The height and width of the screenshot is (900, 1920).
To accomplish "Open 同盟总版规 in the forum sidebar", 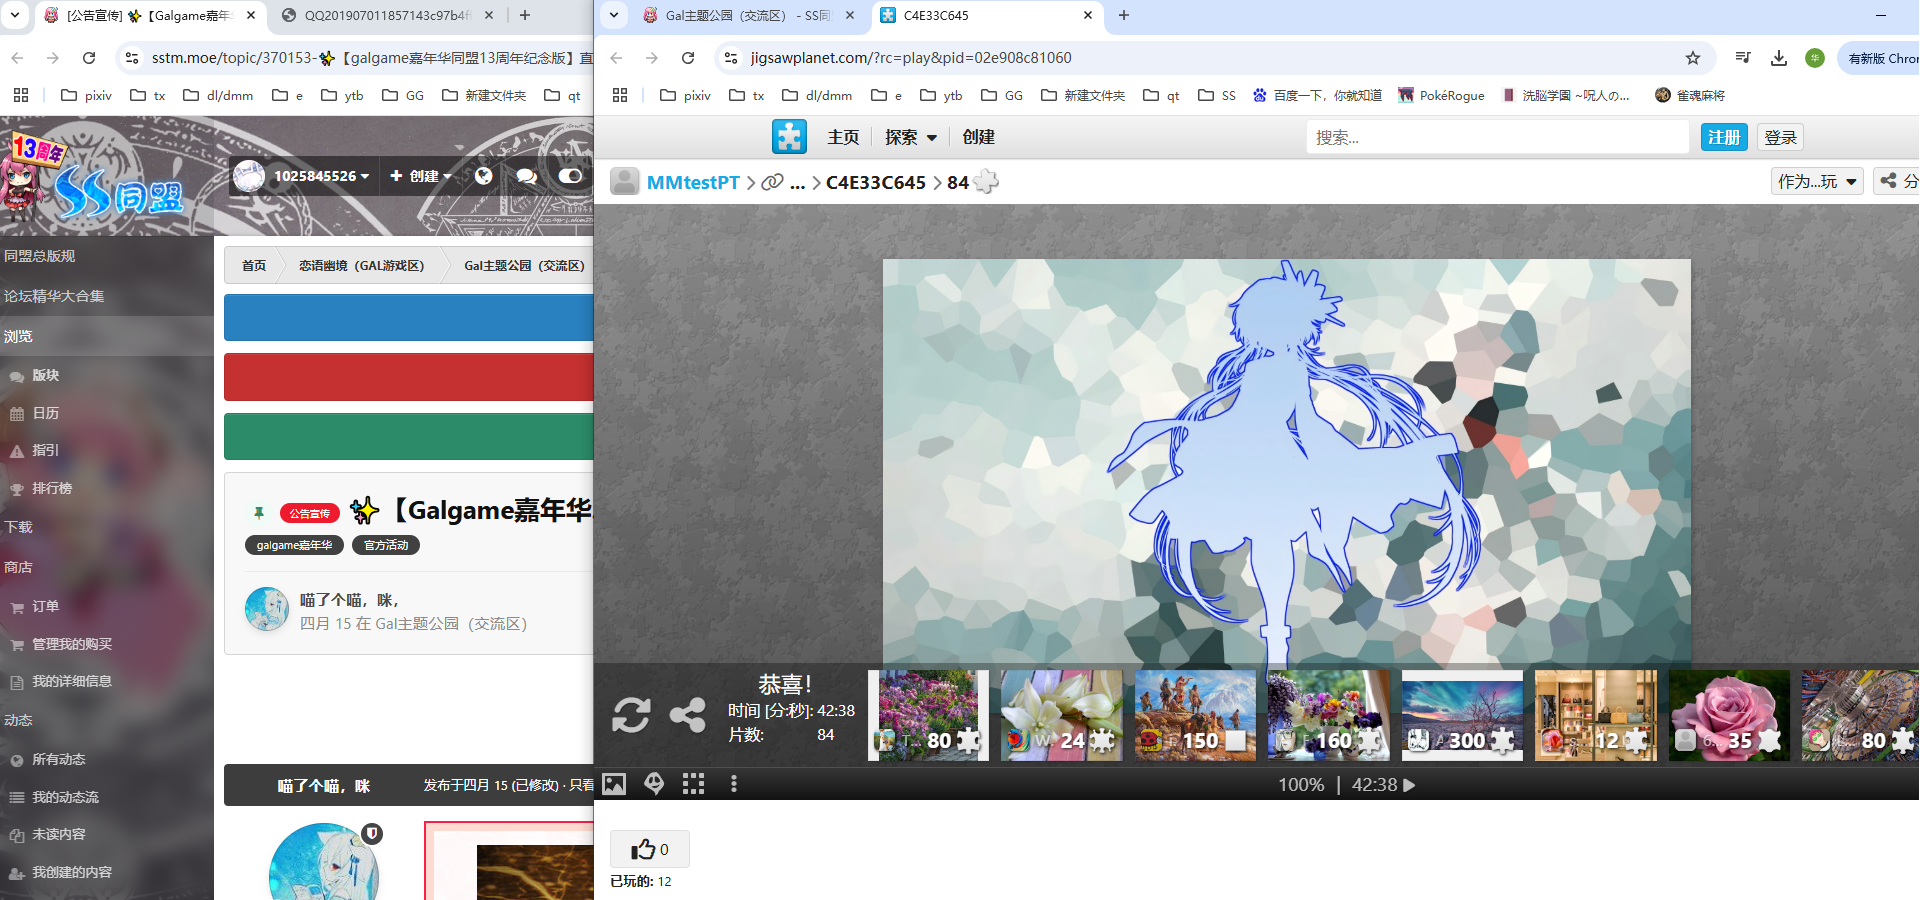I will coord(40,256).
